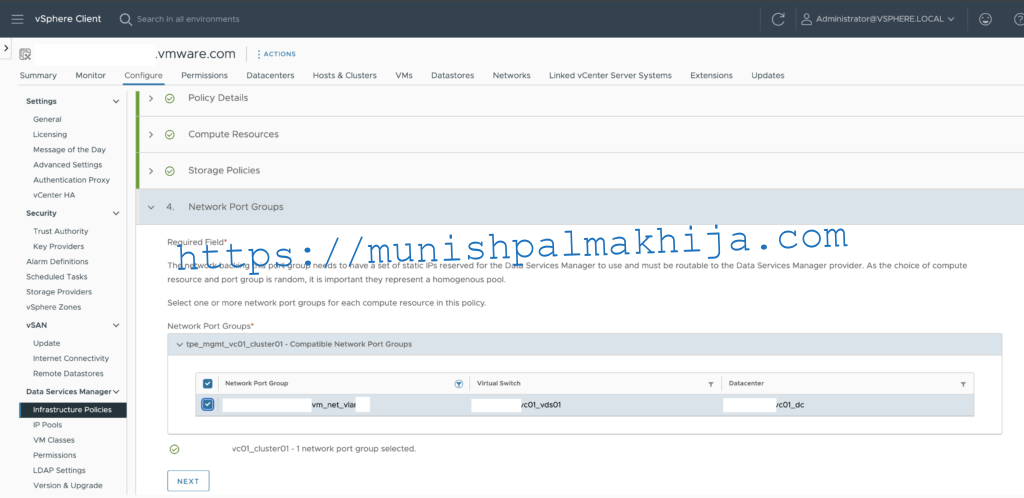This screenshot has width=1024, height=498.
Task: Switch to the Networks tab
Action: pyautogui.click(x=511, y=75)
